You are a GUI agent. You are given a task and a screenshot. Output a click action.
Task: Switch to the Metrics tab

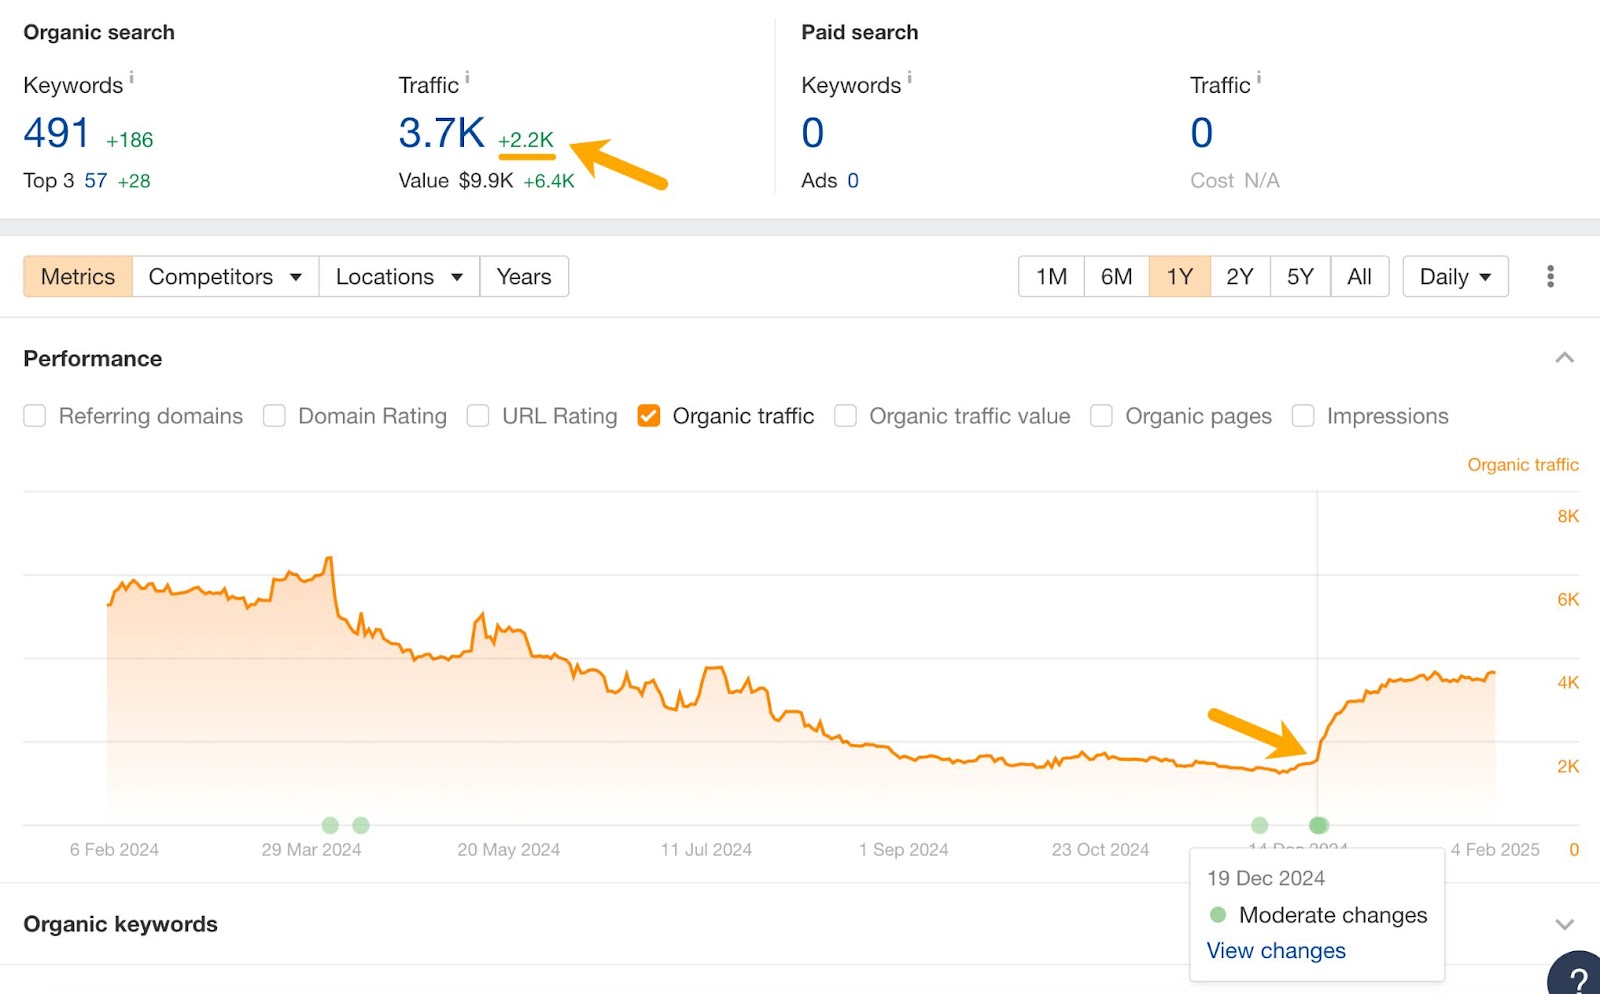tap(77, 276)
